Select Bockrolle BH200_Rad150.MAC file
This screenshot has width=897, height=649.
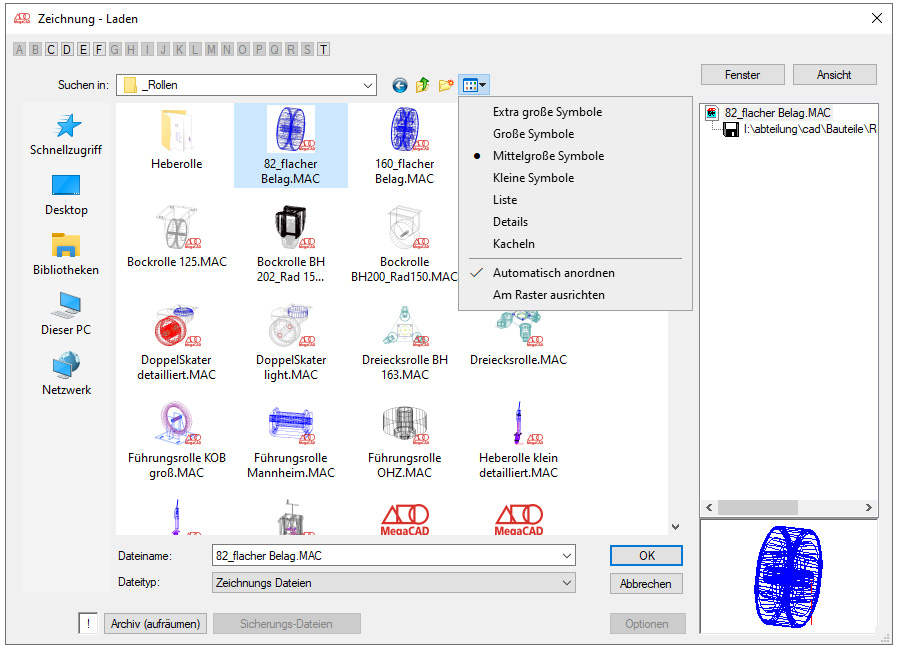click(x=404, y=244)
